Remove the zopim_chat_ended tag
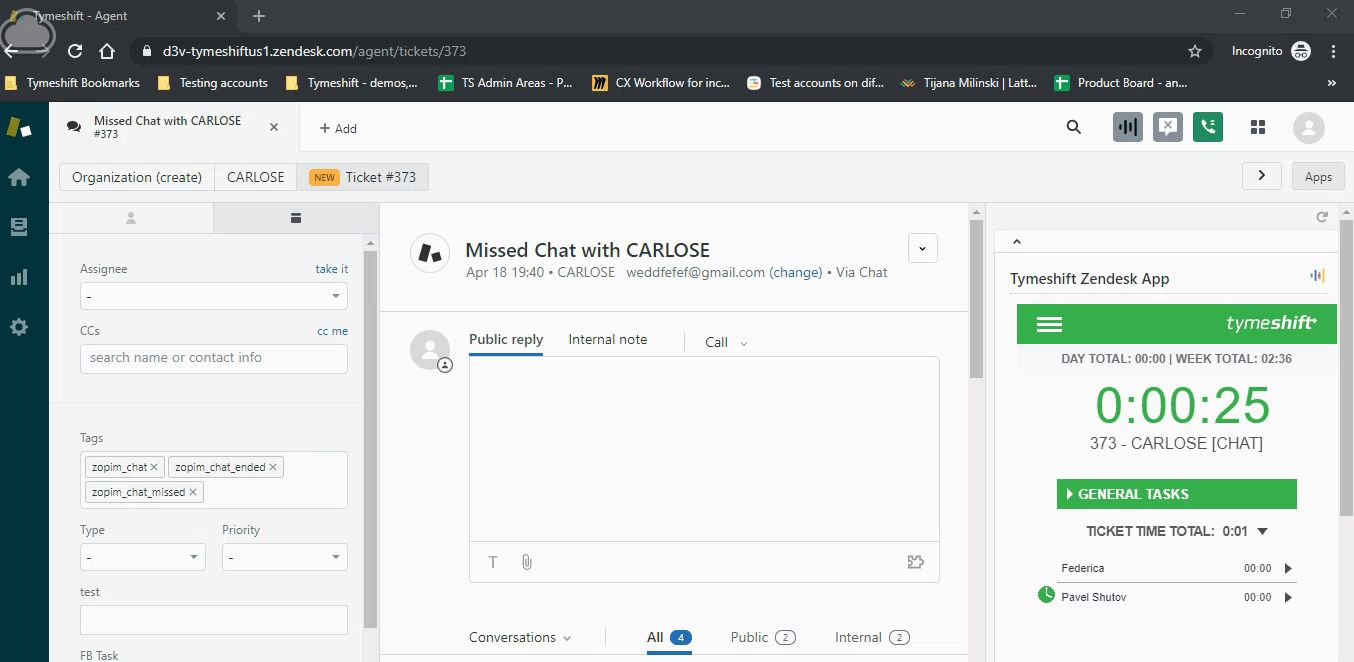The image size is (1354, 662). (x=273, y=467)
